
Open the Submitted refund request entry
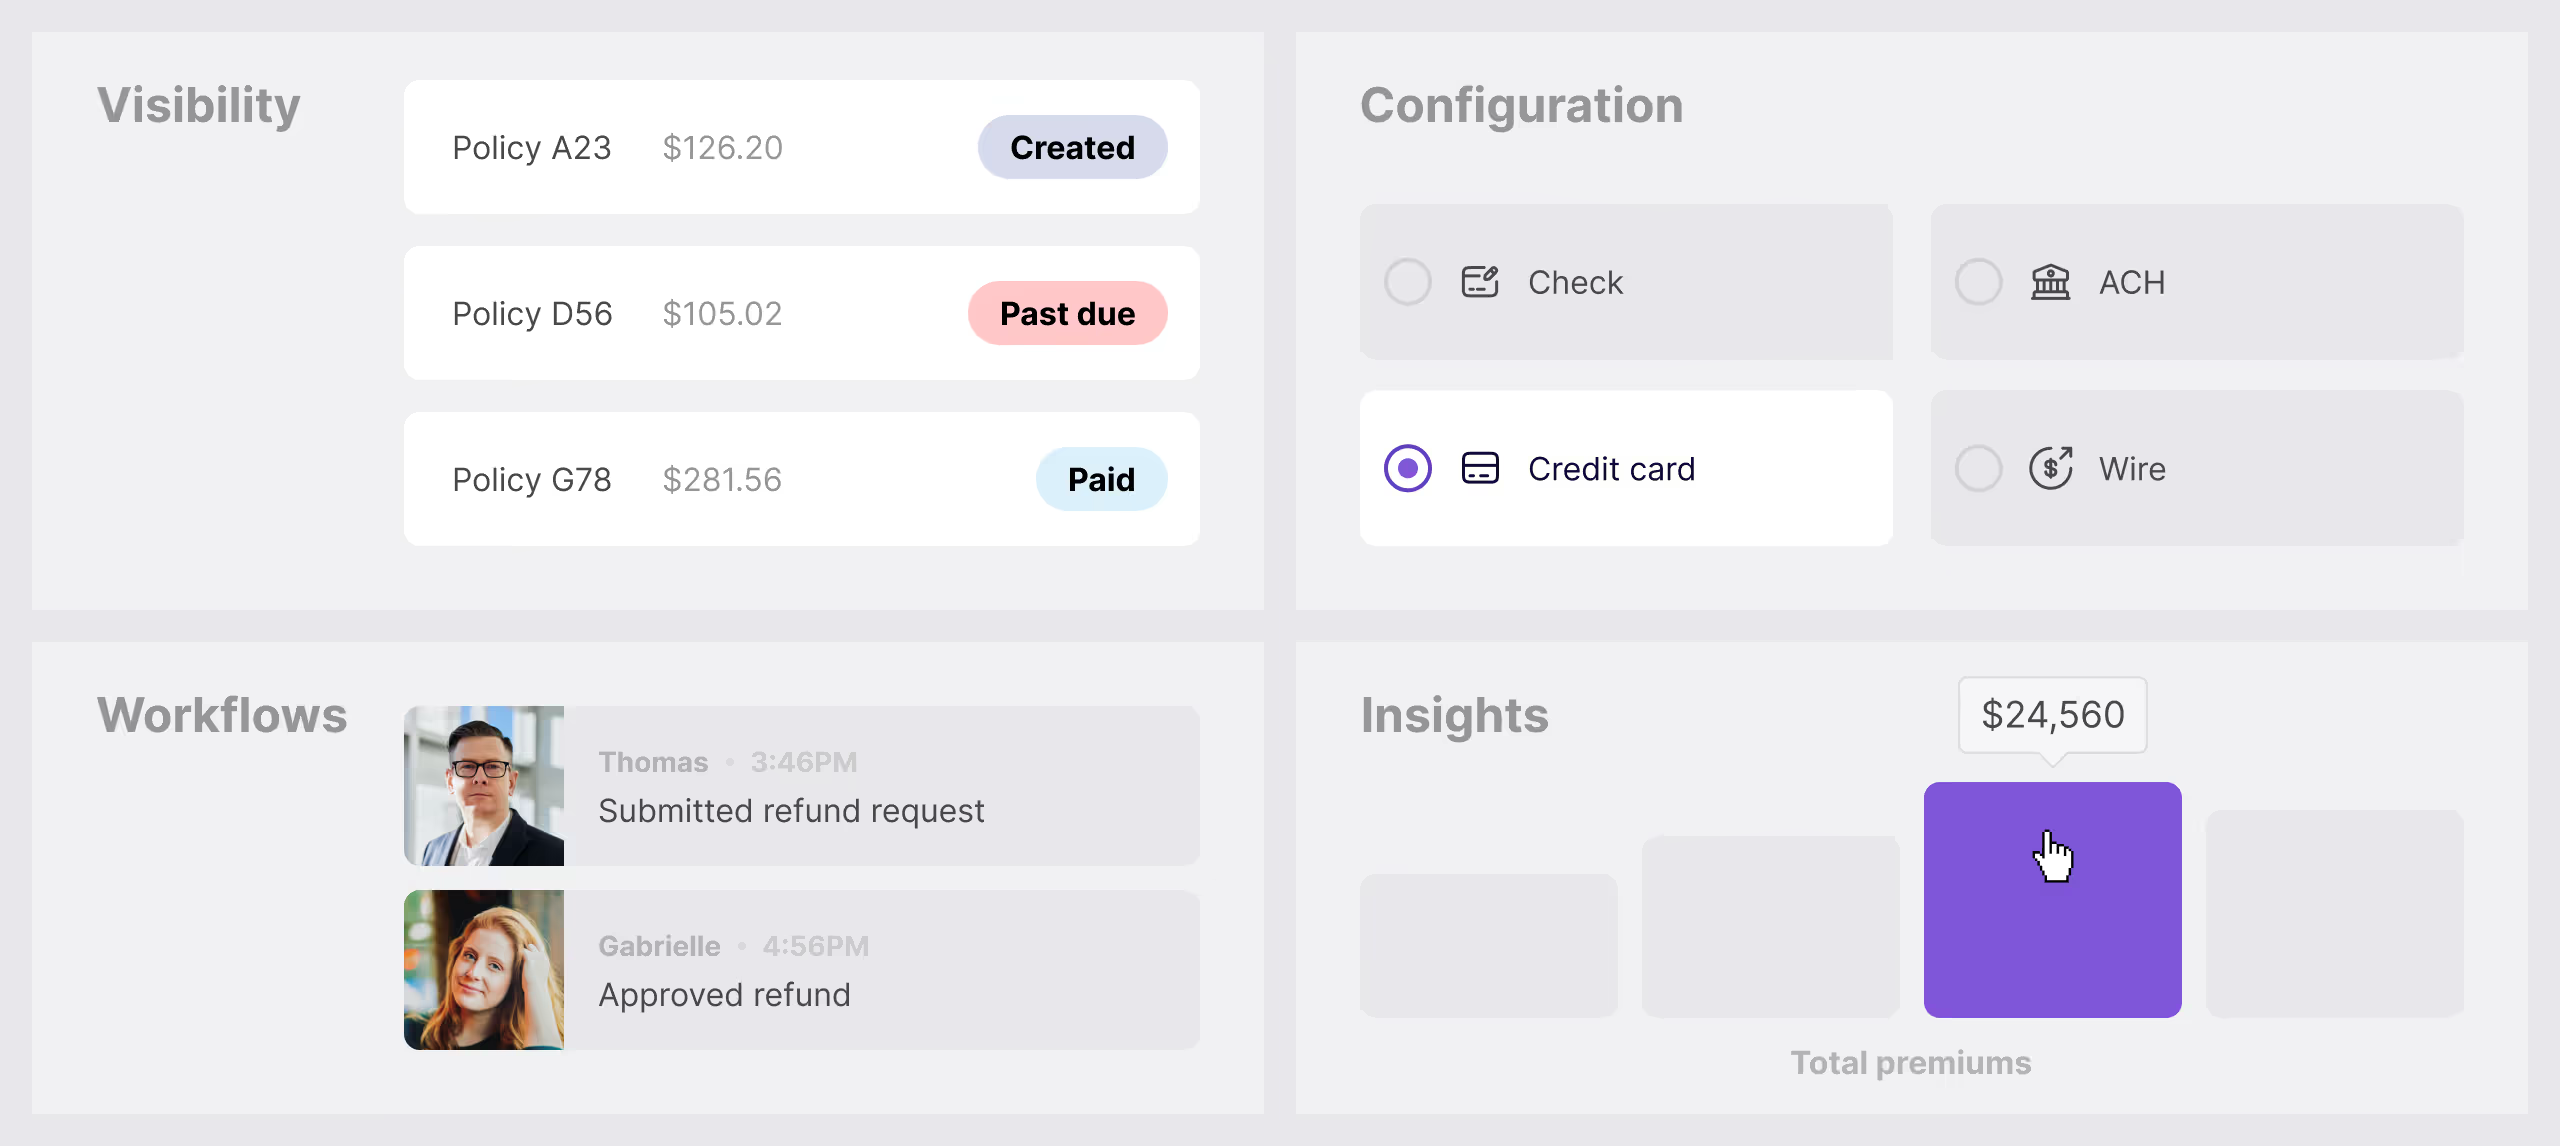pyautogui.click(x=880, y=788)
